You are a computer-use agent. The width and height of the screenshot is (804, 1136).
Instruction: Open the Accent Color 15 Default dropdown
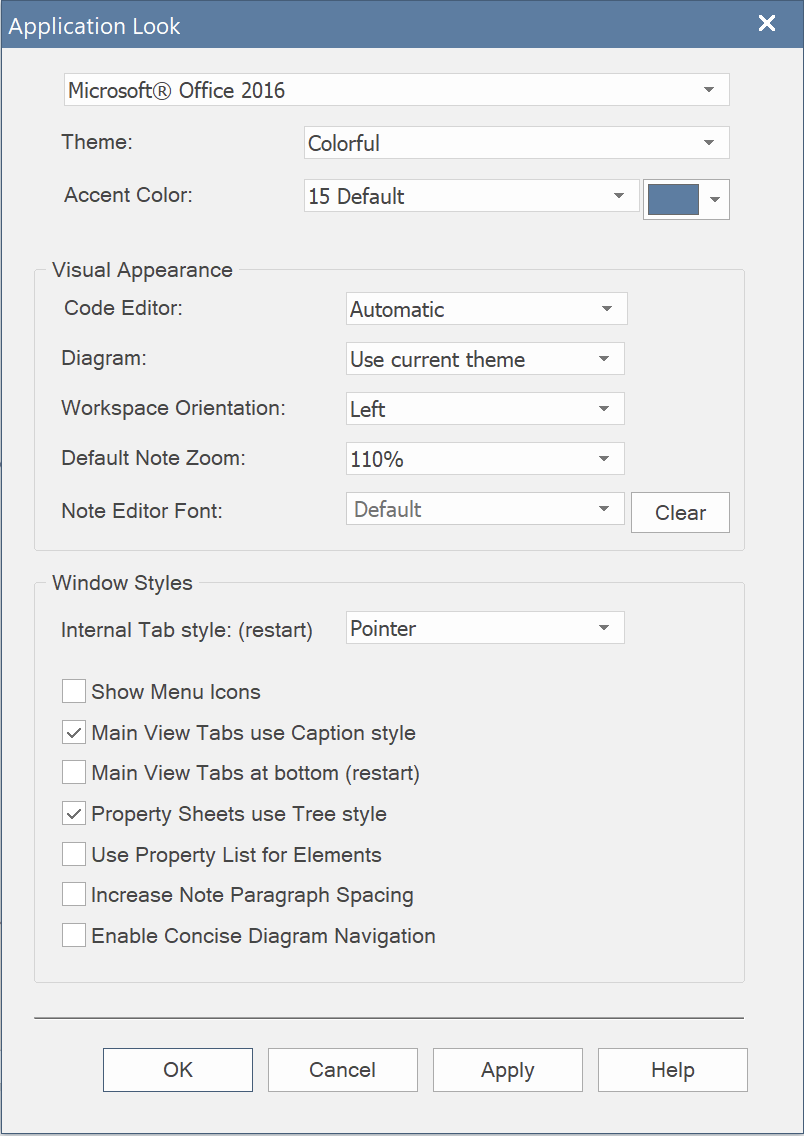[x=470, y=196]
